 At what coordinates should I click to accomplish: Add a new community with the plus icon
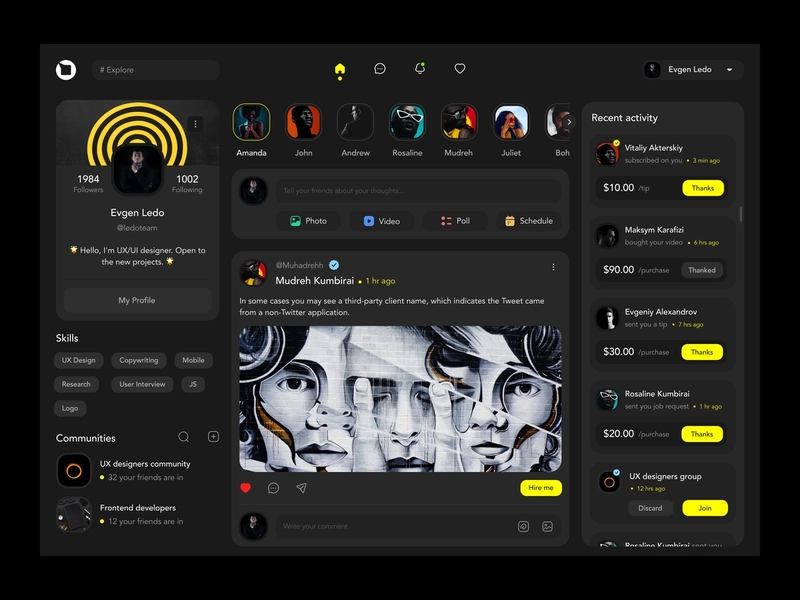[x=213, y=437]
